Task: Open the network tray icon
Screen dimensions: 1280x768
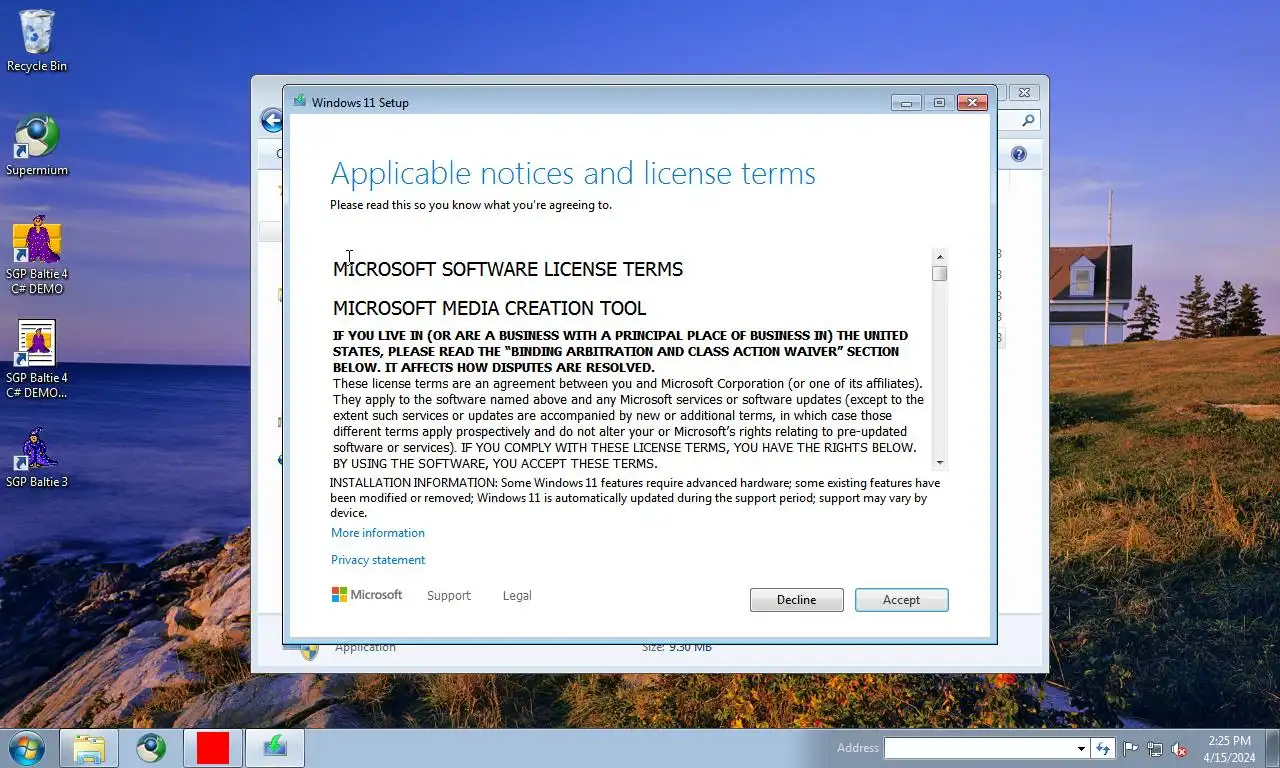Action: coord(1155,748)
